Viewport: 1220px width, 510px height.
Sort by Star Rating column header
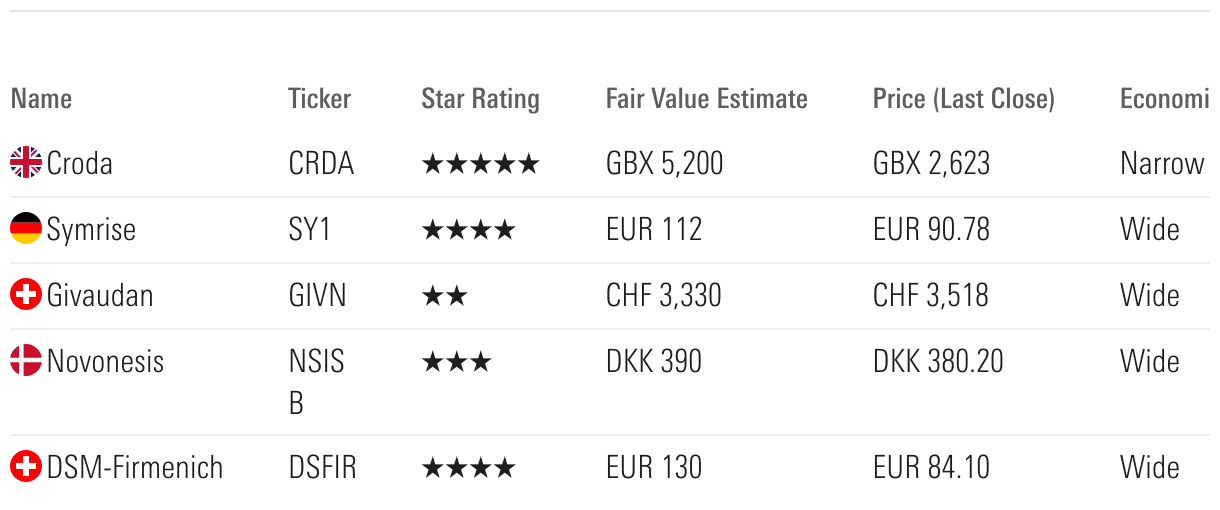480,99
